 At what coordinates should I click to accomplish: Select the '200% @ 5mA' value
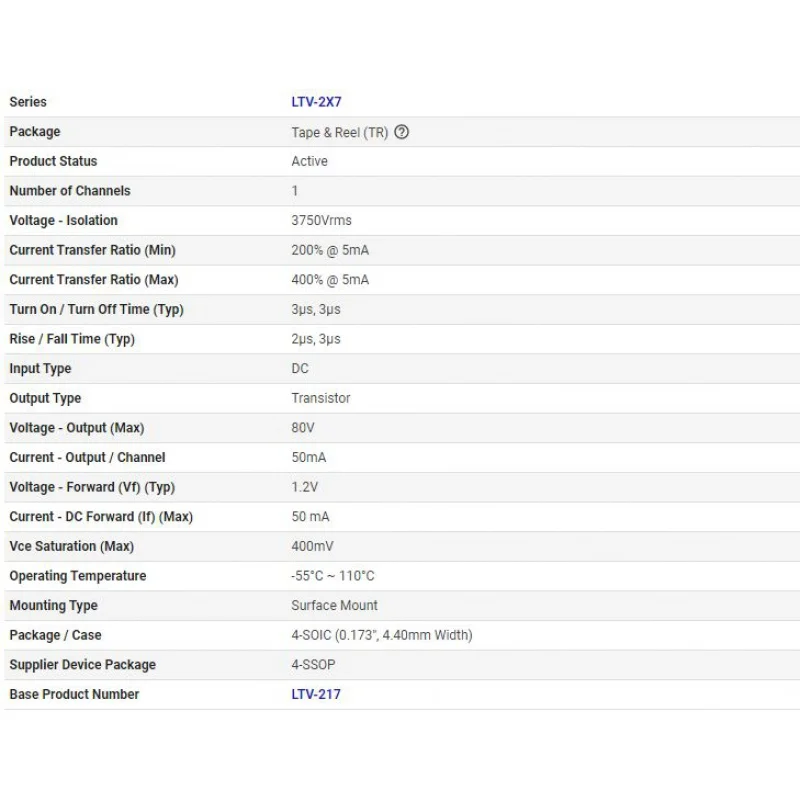click(330, 250)
